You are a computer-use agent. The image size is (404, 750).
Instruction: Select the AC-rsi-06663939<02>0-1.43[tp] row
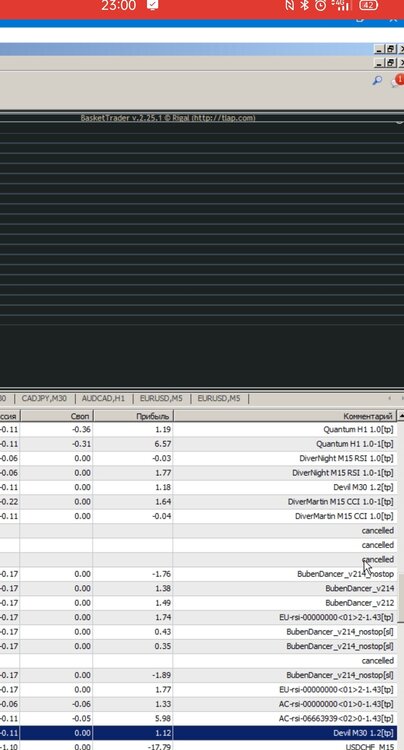tap(198, 718)
